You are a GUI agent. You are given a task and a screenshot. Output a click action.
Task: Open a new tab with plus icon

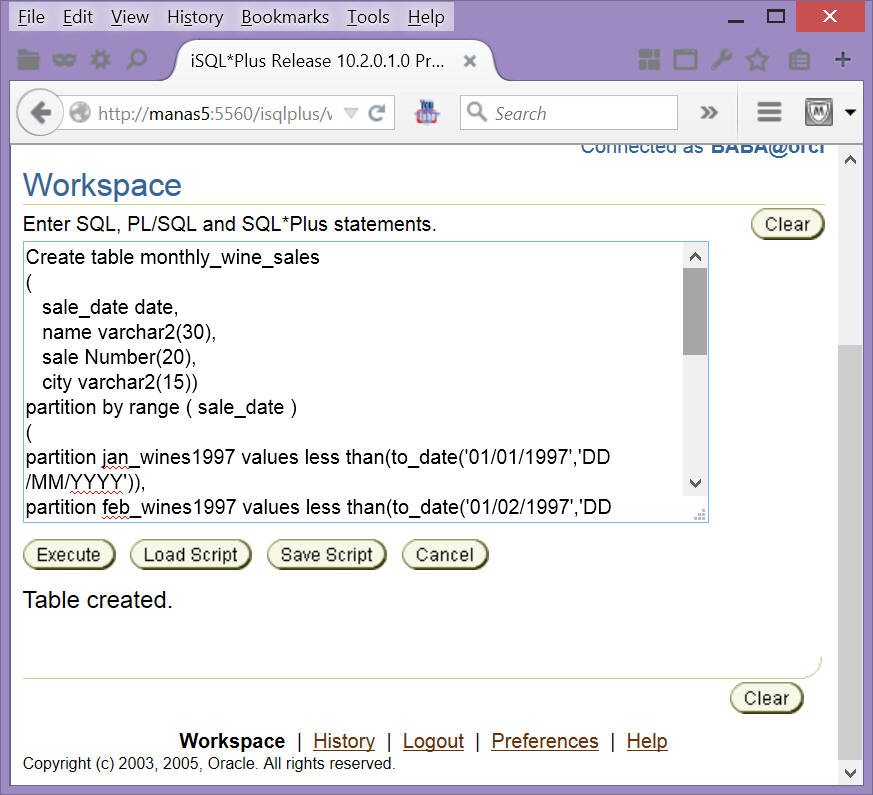(x=843, y=59)
